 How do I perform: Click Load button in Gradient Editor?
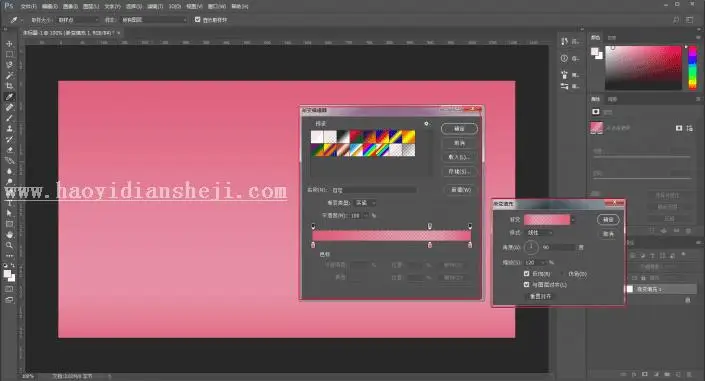point(459,157)
